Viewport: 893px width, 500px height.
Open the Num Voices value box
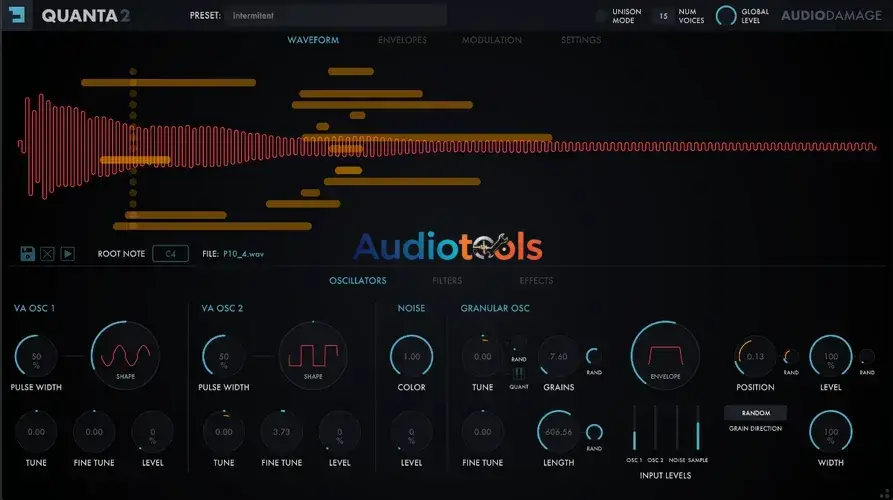click(x=662, y=16)
